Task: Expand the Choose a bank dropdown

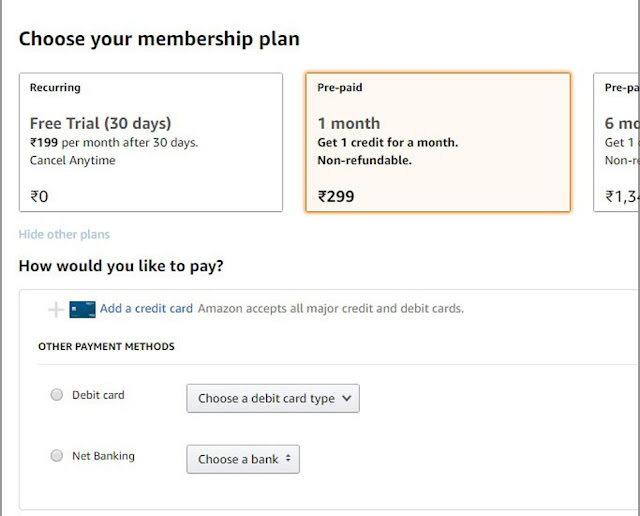Action: click(x=243, y=459)
